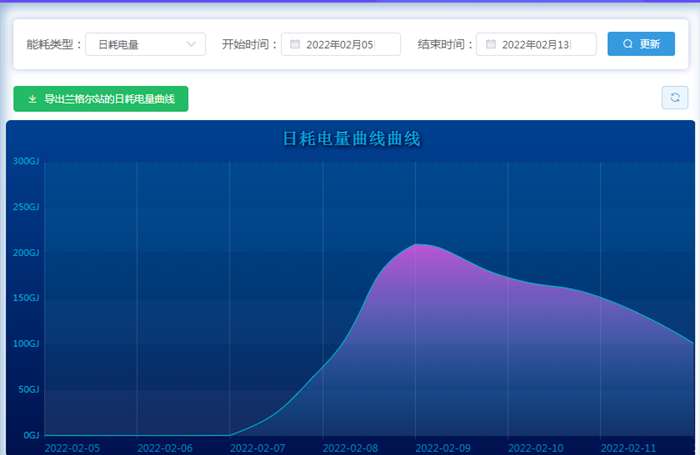
Task: Click download icon on green export button
Action: click(x=32, y=99)
